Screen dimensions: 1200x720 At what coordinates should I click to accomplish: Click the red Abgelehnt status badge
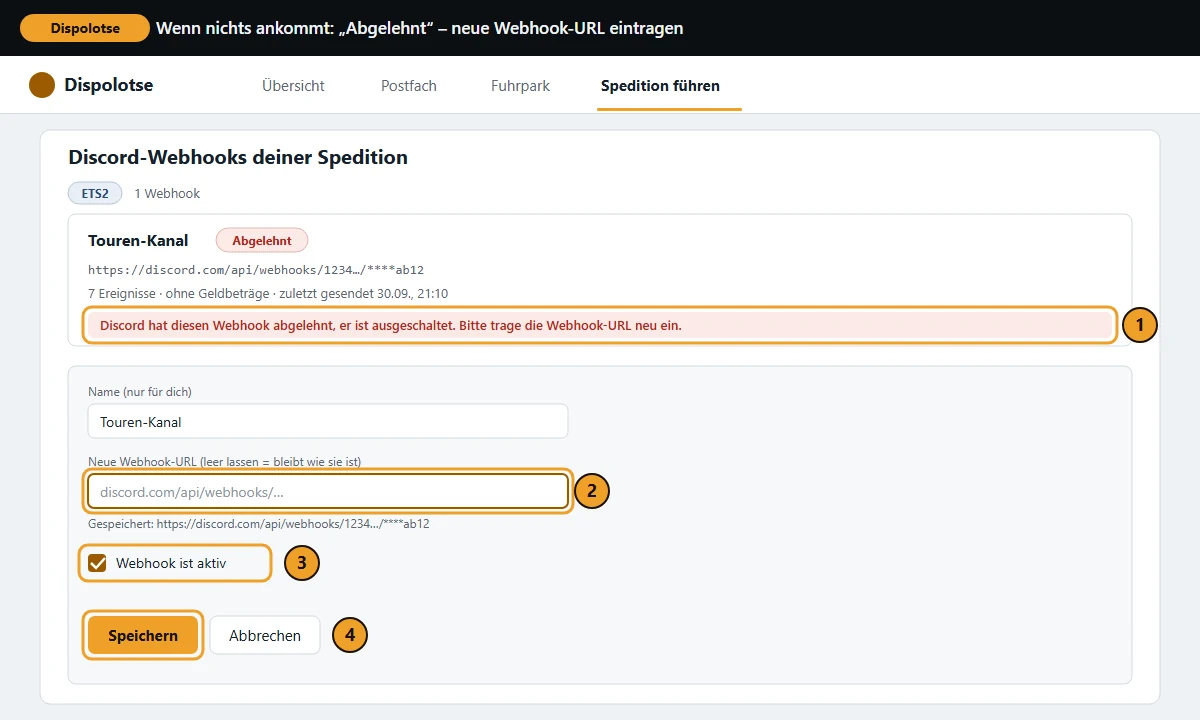262,241
